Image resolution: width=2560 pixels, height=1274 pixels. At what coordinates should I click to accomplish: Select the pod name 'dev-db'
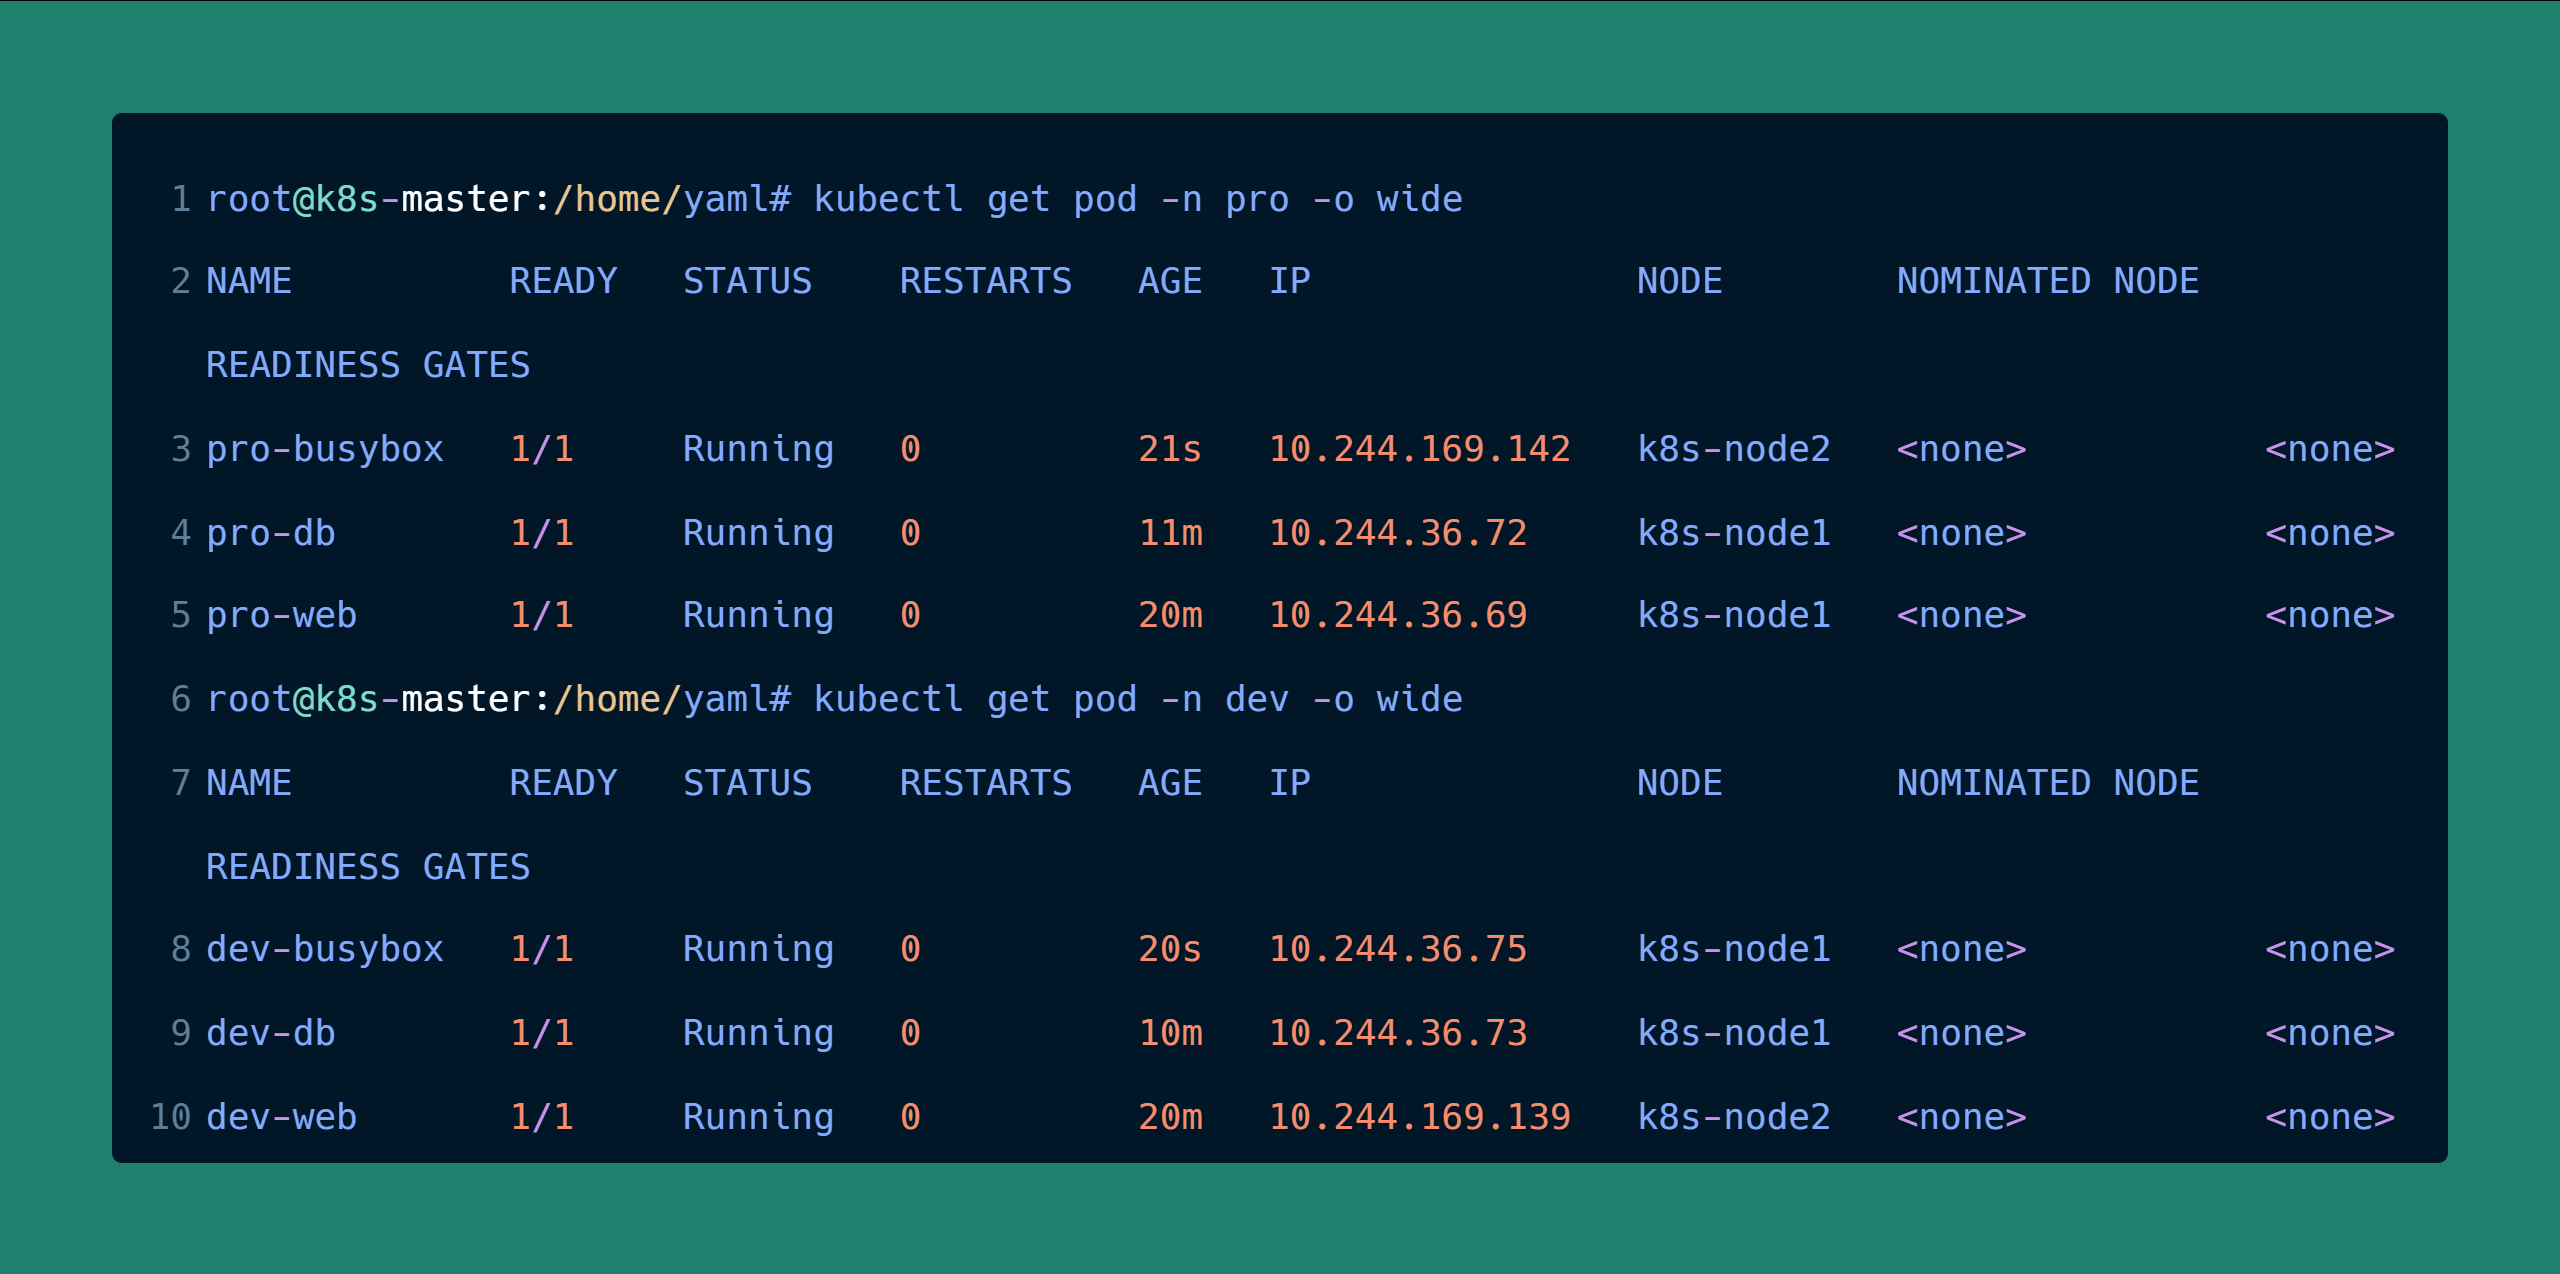271,1033
